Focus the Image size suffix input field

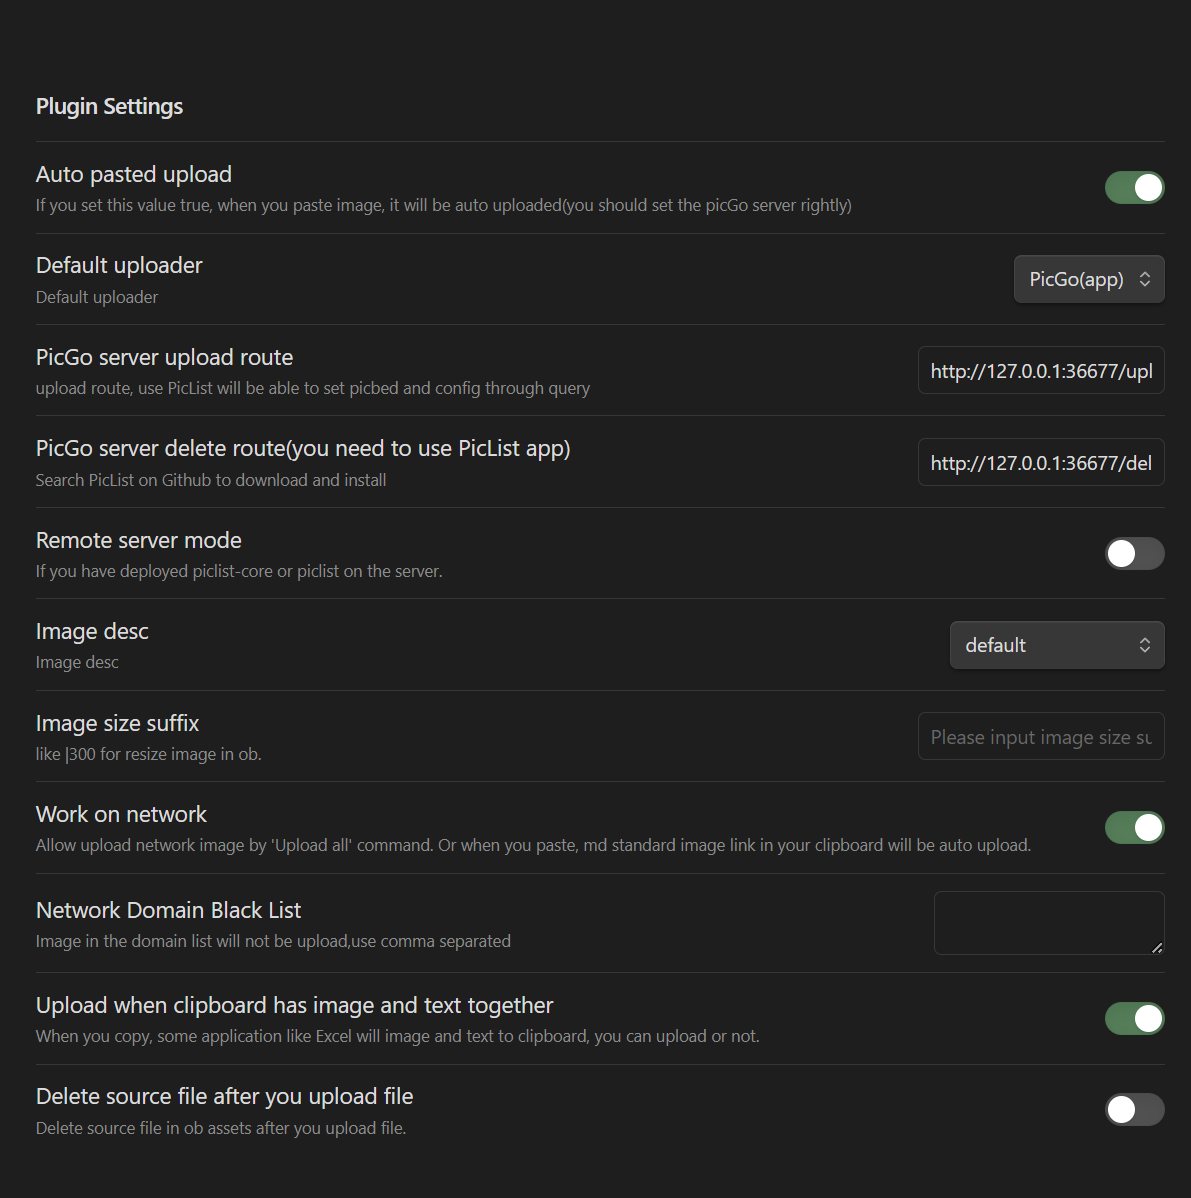pyautogui.click(x=1041, y=737)
